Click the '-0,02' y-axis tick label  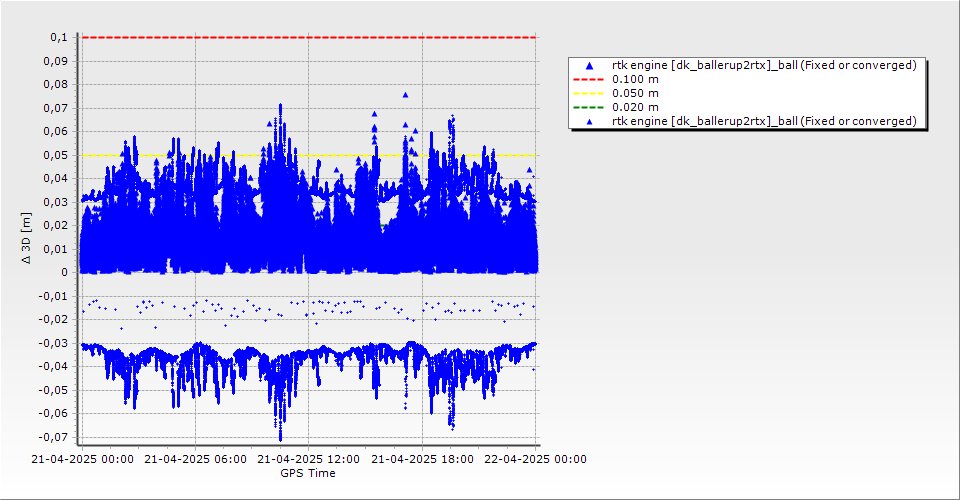53,319
